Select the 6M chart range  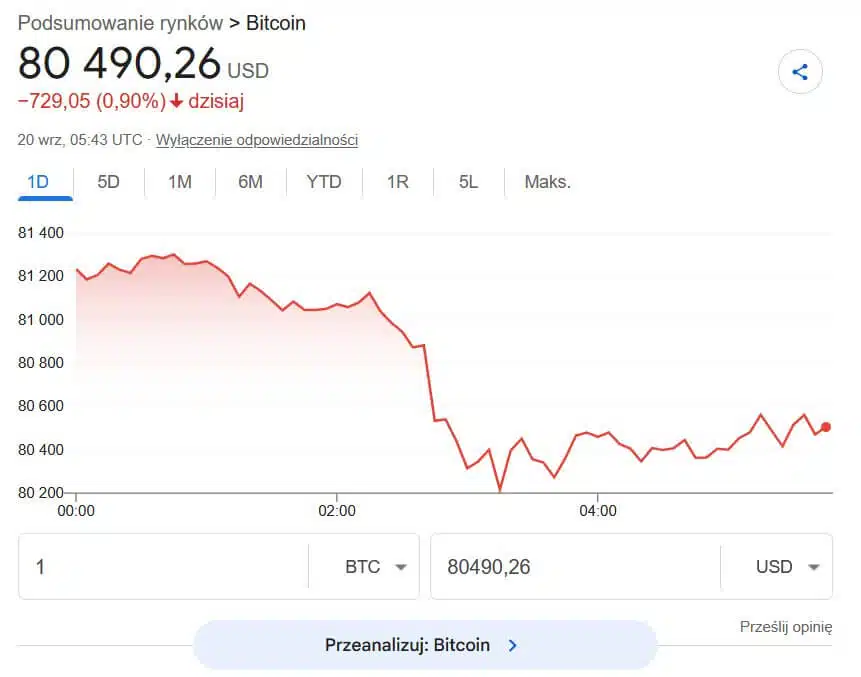250,182
